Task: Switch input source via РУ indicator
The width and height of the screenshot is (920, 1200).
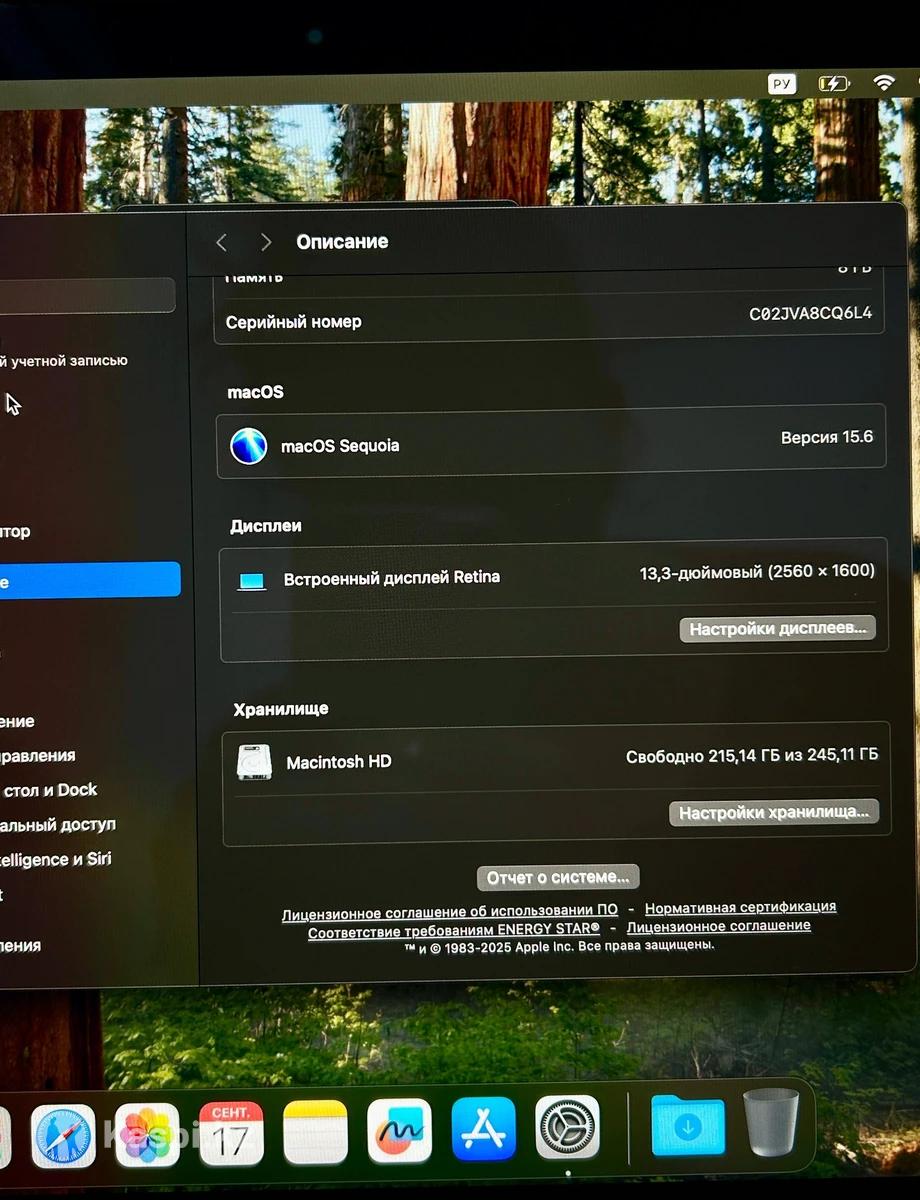Action: [x=782, y=84]
